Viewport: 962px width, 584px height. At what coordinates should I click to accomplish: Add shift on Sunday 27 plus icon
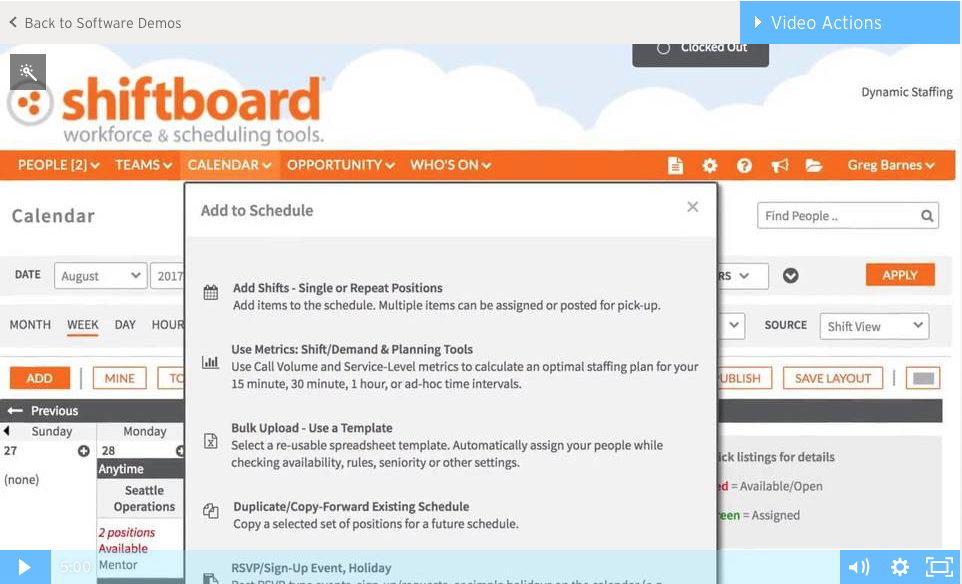84,451
